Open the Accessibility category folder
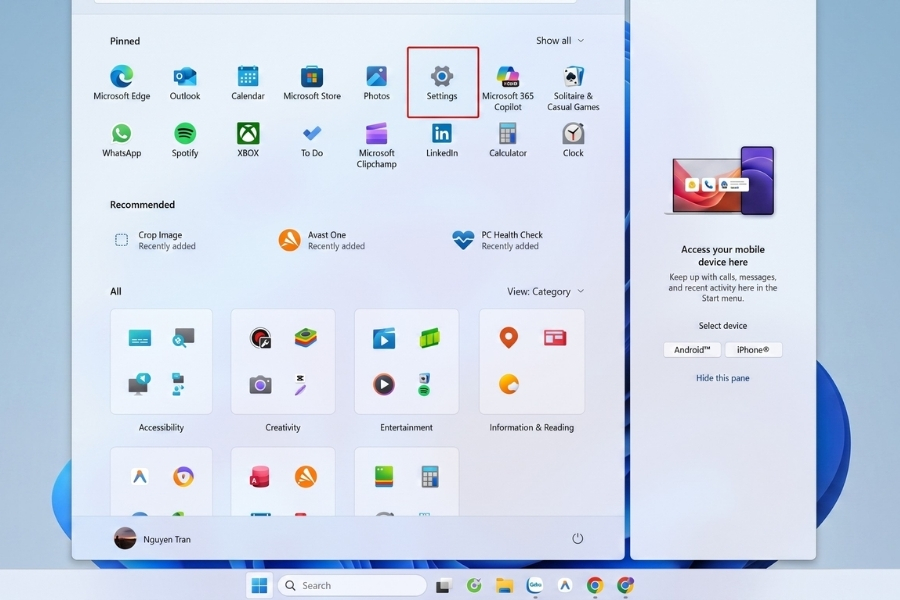 161,361
